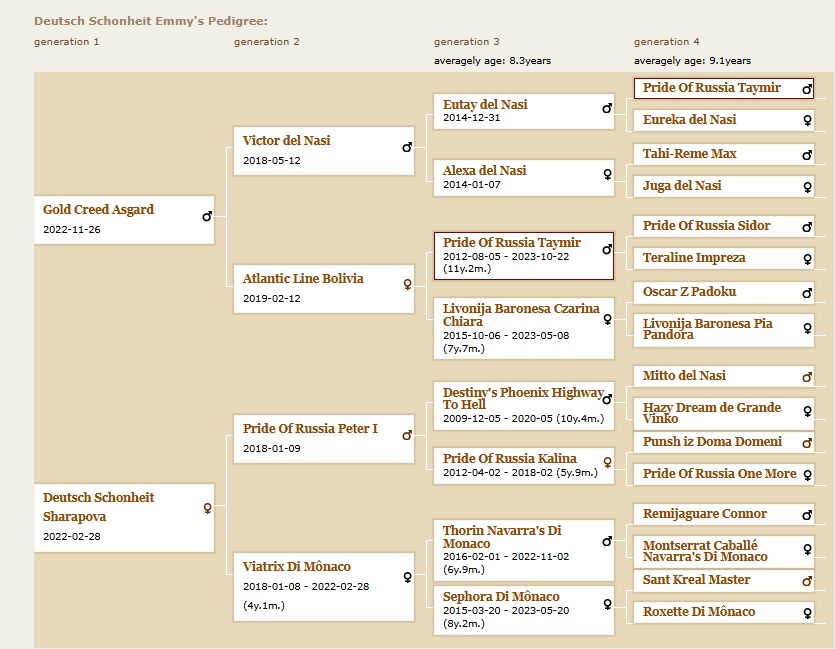Screen dimensions: 835x649
Task: Click the female icon beside Deutsch Schonheit Sharapova
Action: point(207,508)
